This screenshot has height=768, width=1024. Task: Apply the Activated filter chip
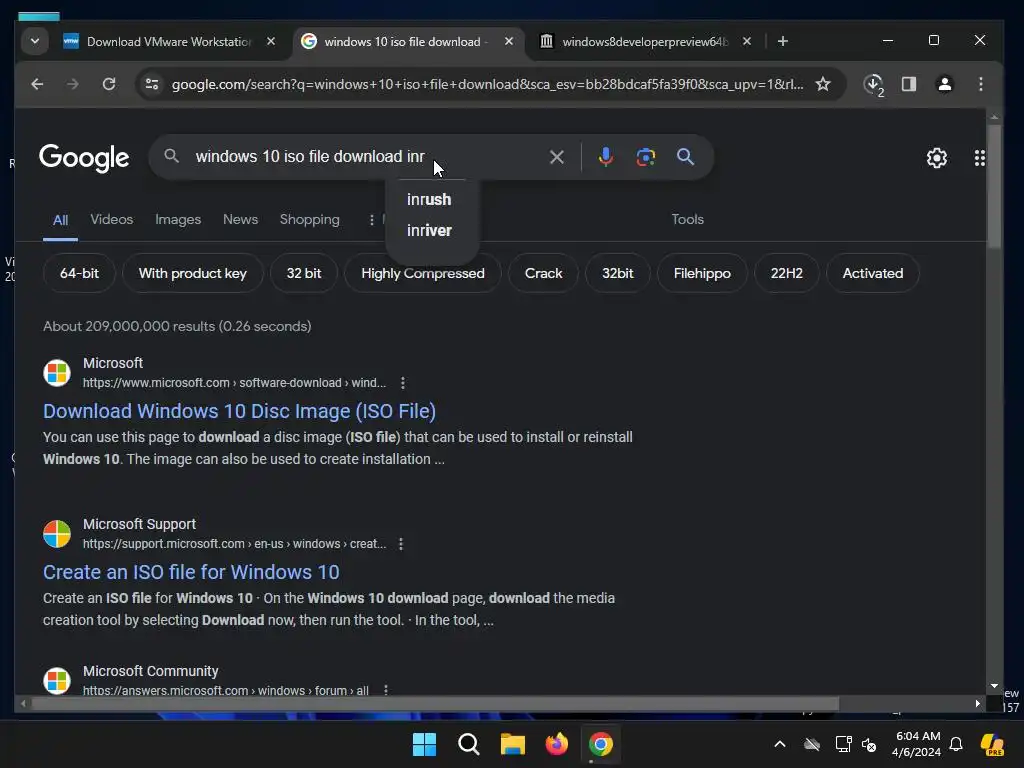pos(872,273)
